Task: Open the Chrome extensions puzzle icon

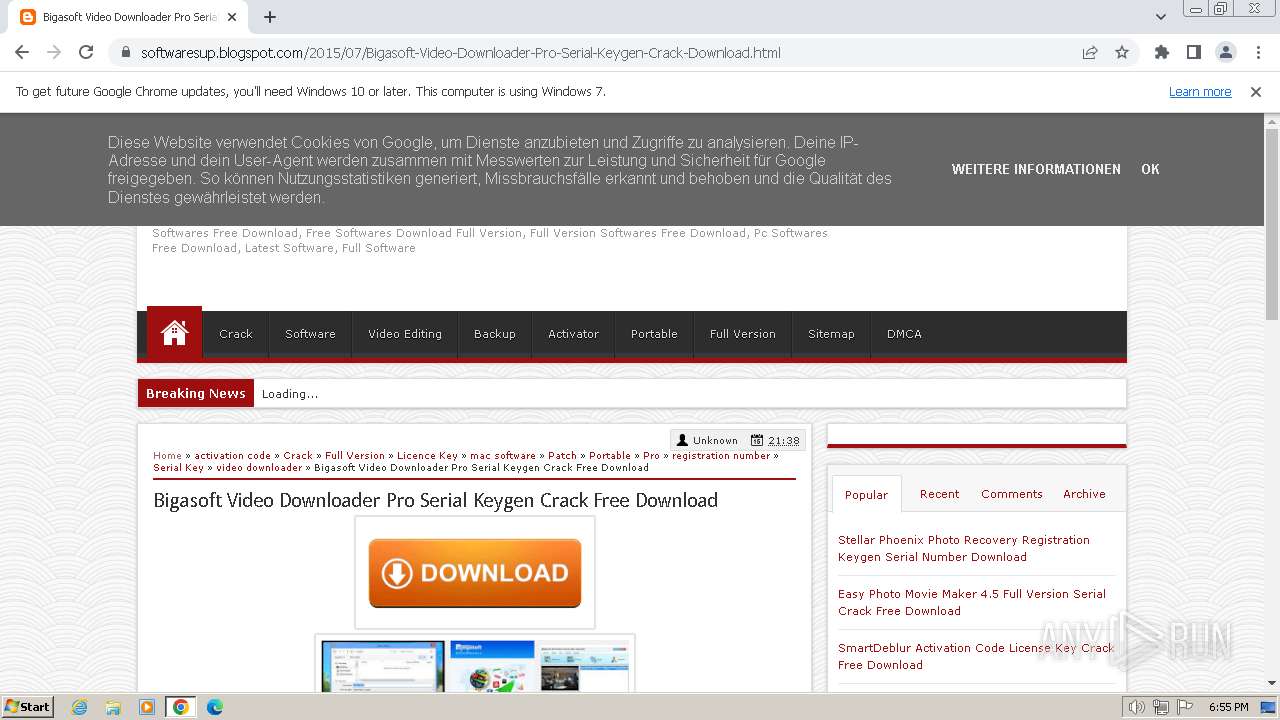Action: 1161,53
